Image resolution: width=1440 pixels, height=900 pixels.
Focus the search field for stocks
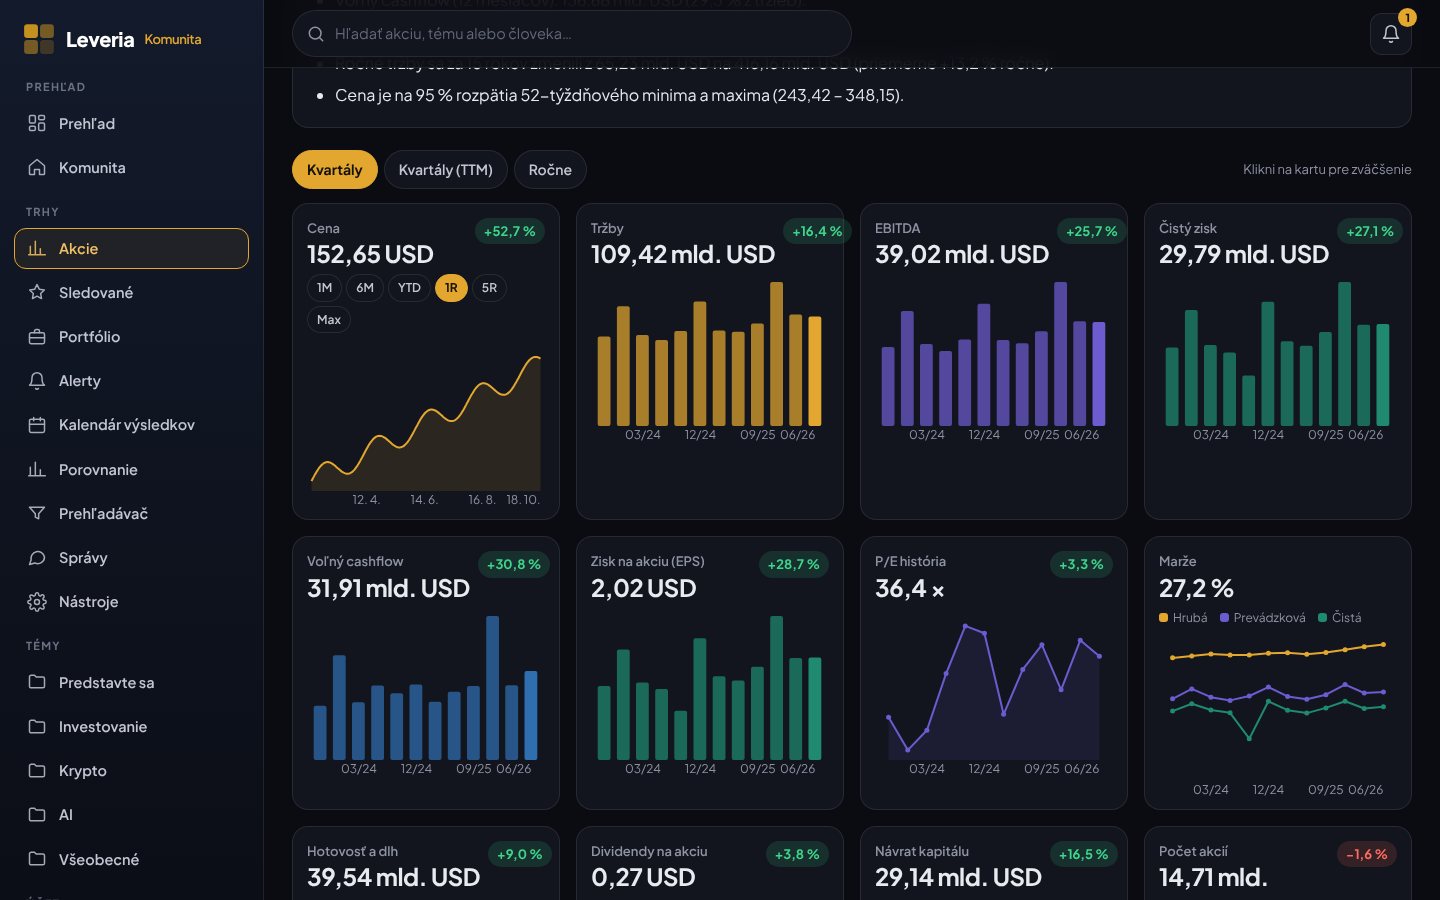pos(572,34)
